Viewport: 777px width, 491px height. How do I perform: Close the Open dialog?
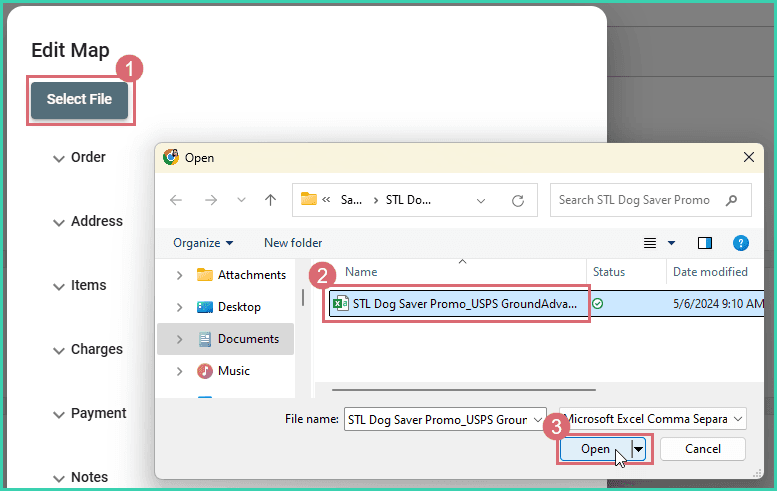coord(749,158)
